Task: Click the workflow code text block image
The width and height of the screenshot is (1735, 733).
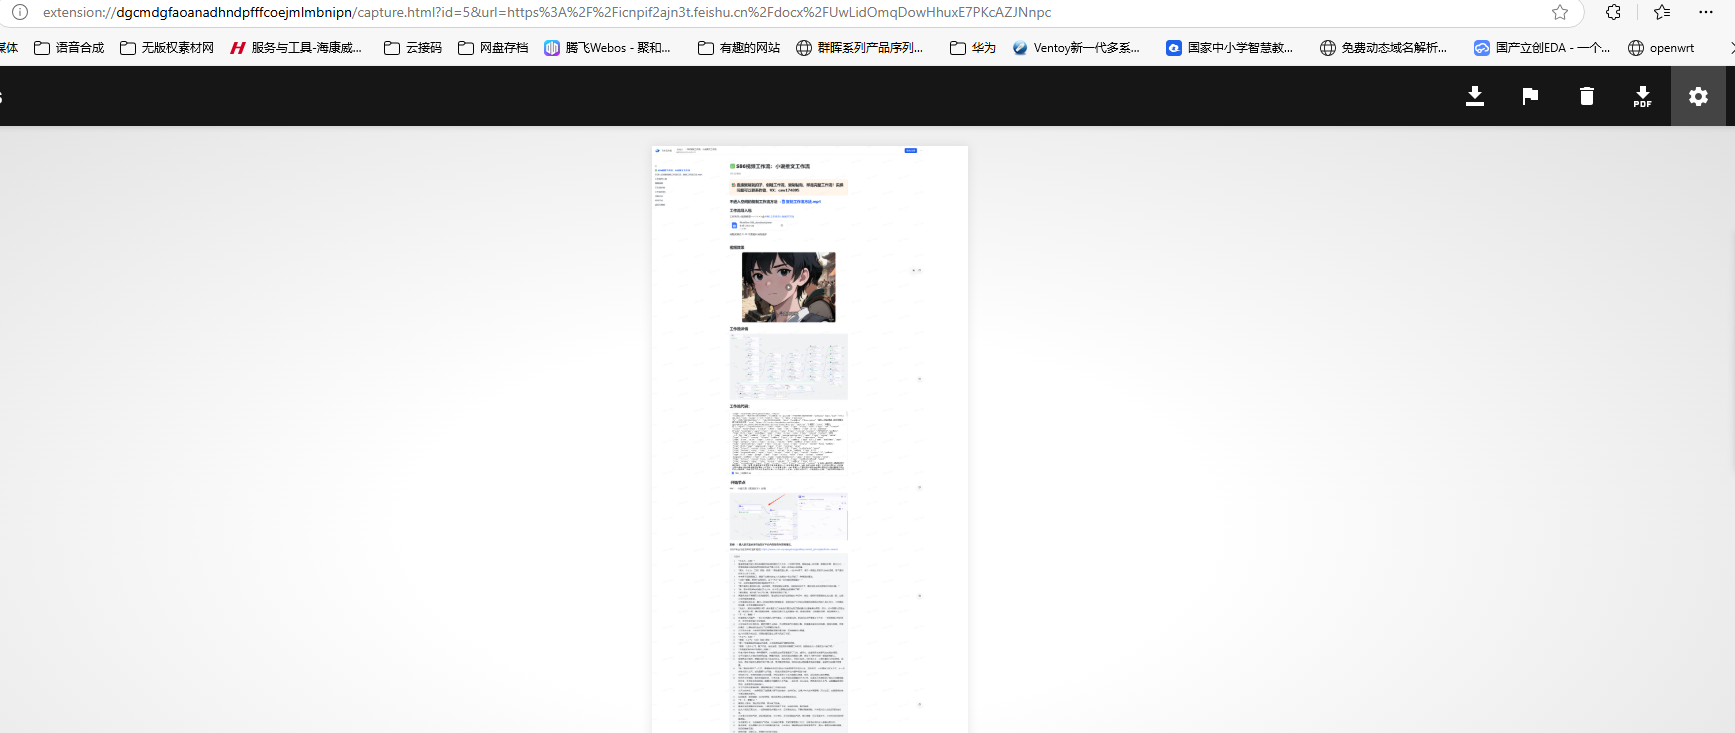Action: point(788,441)
